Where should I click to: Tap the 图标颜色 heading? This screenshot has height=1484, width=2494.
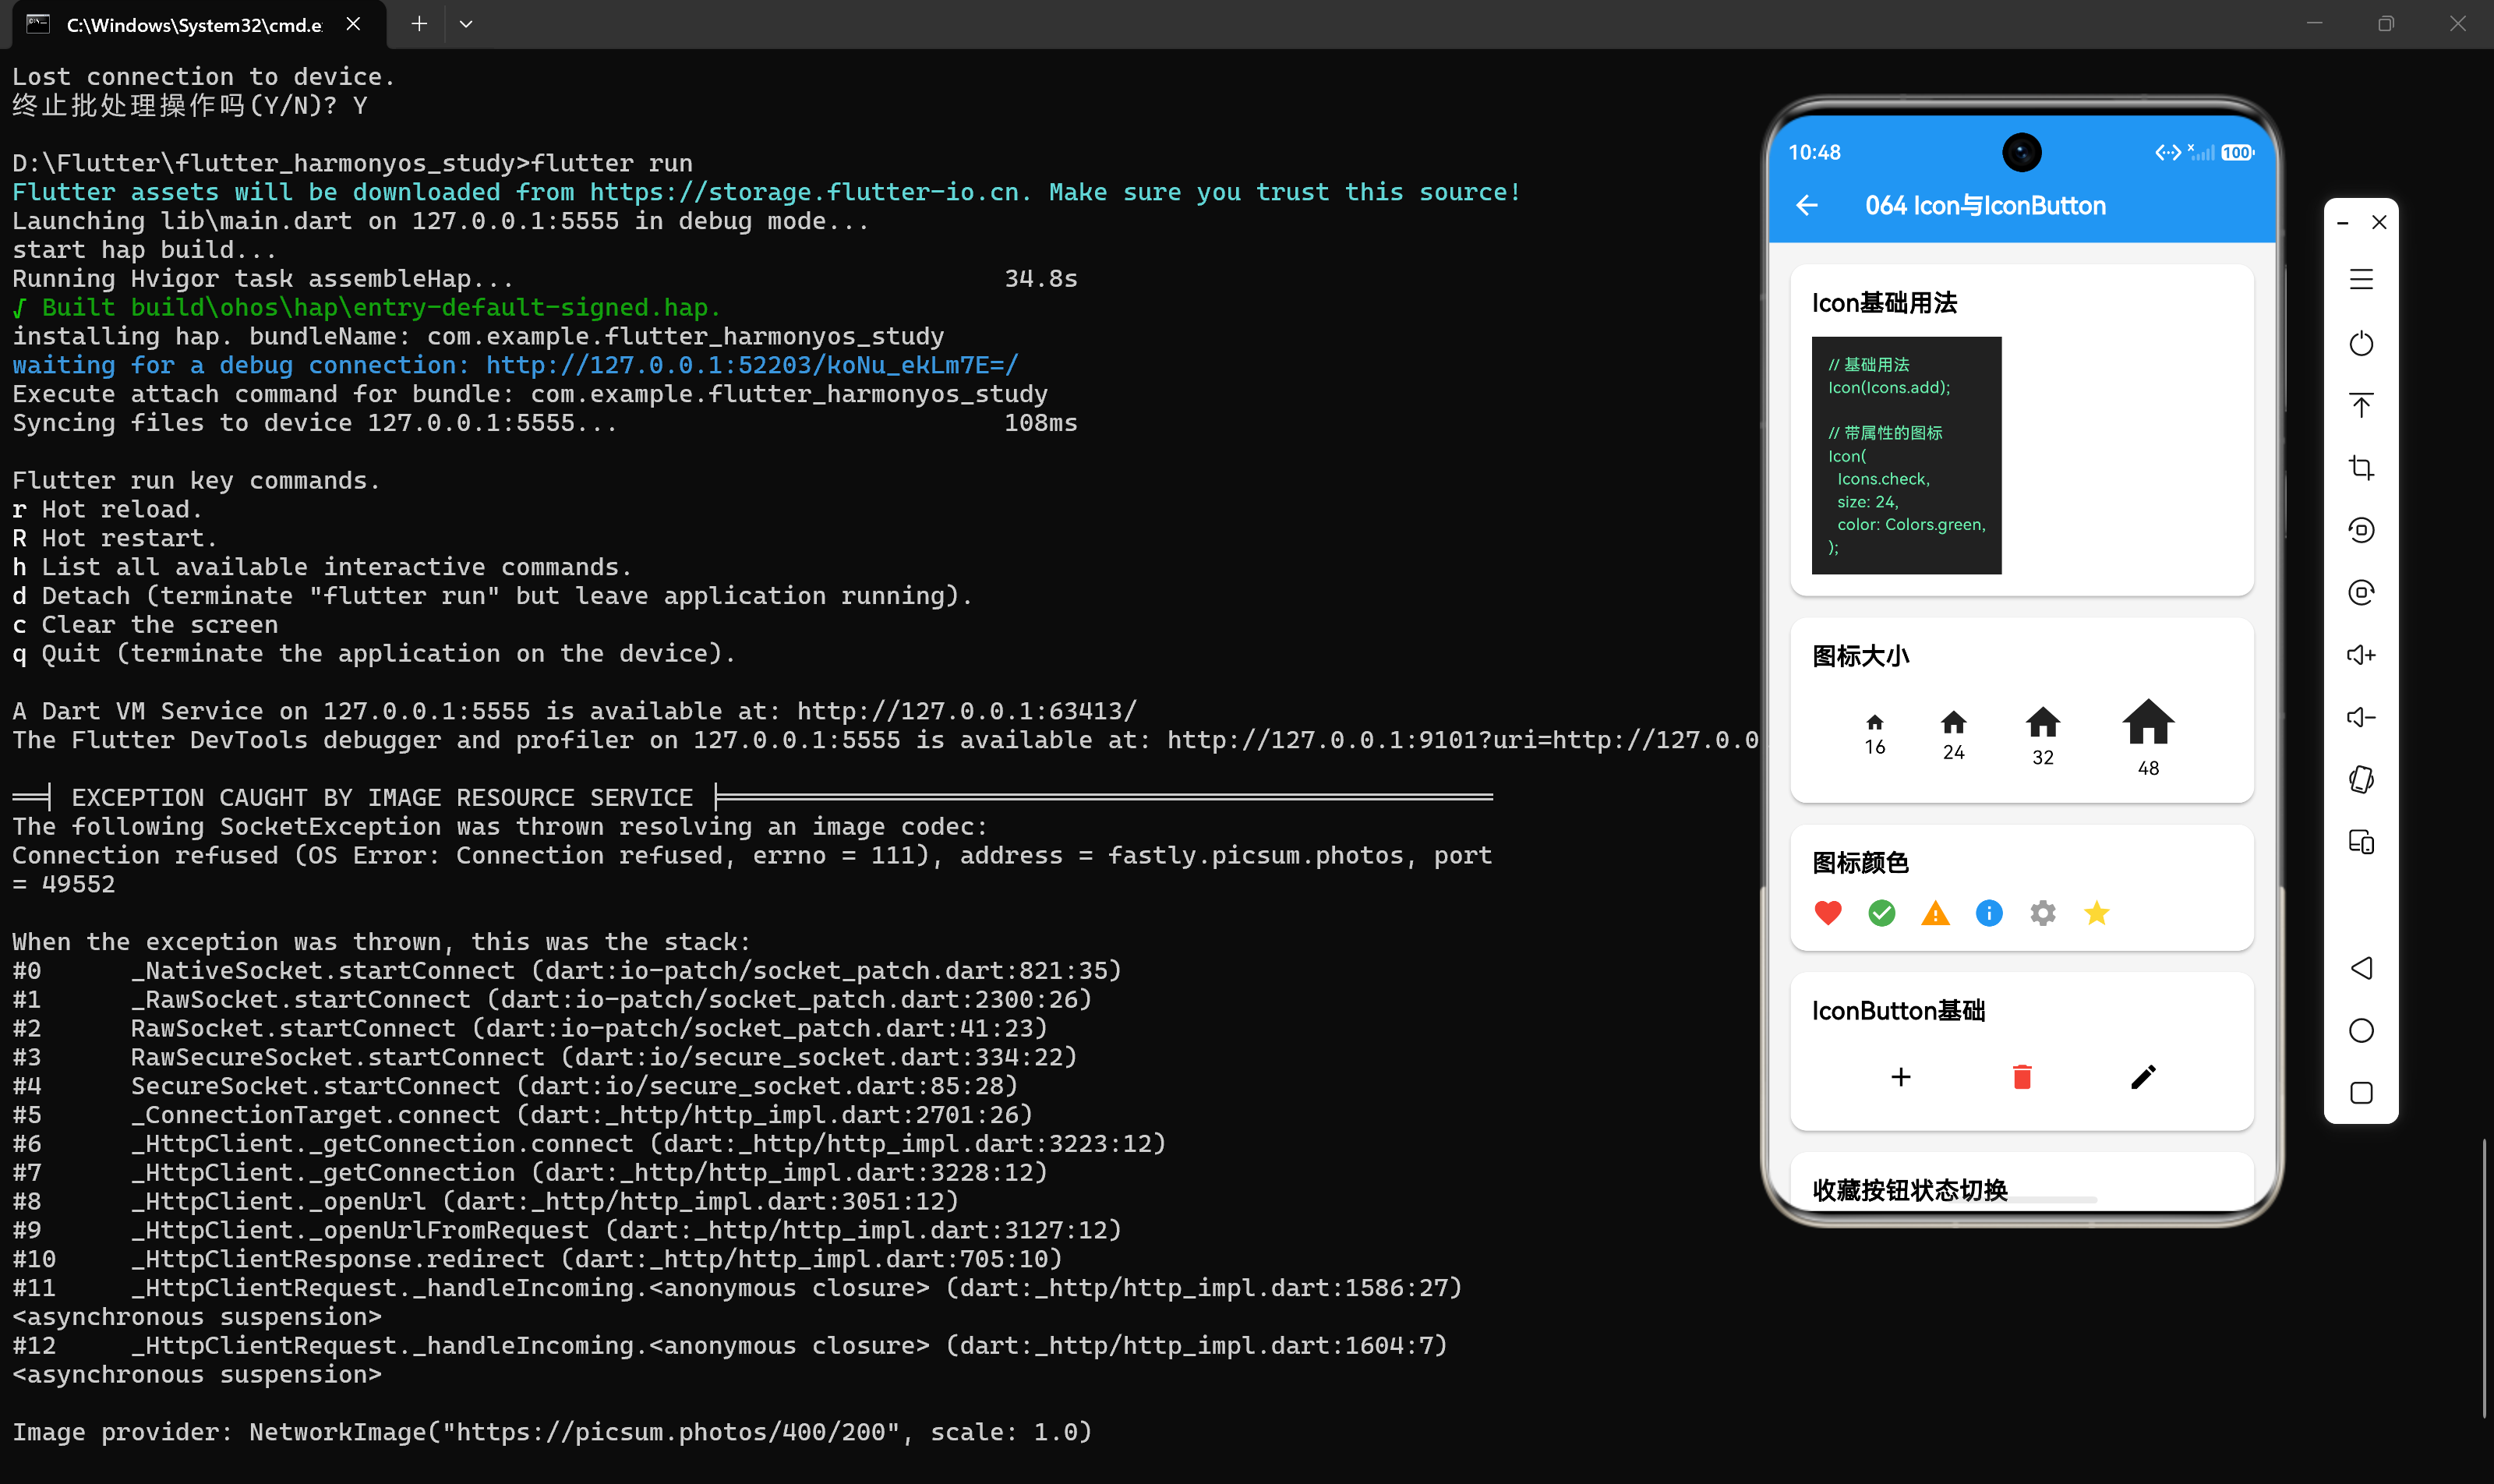[x=1860, y=863]
